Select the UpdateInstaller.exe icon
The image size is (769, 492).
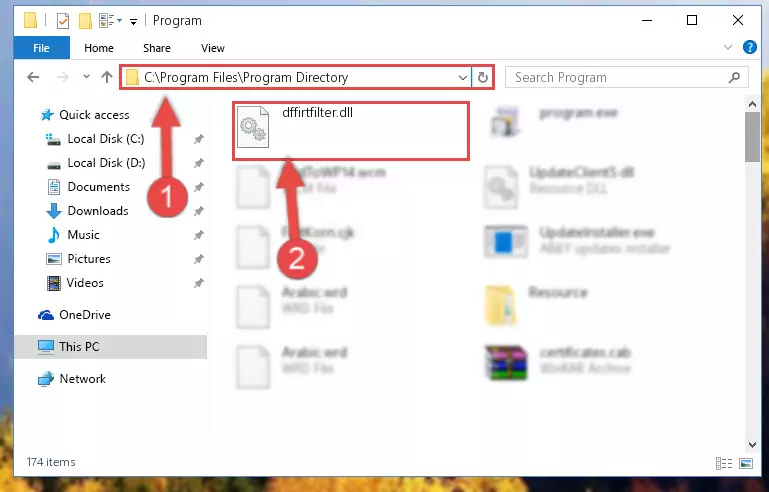[506, 241]
